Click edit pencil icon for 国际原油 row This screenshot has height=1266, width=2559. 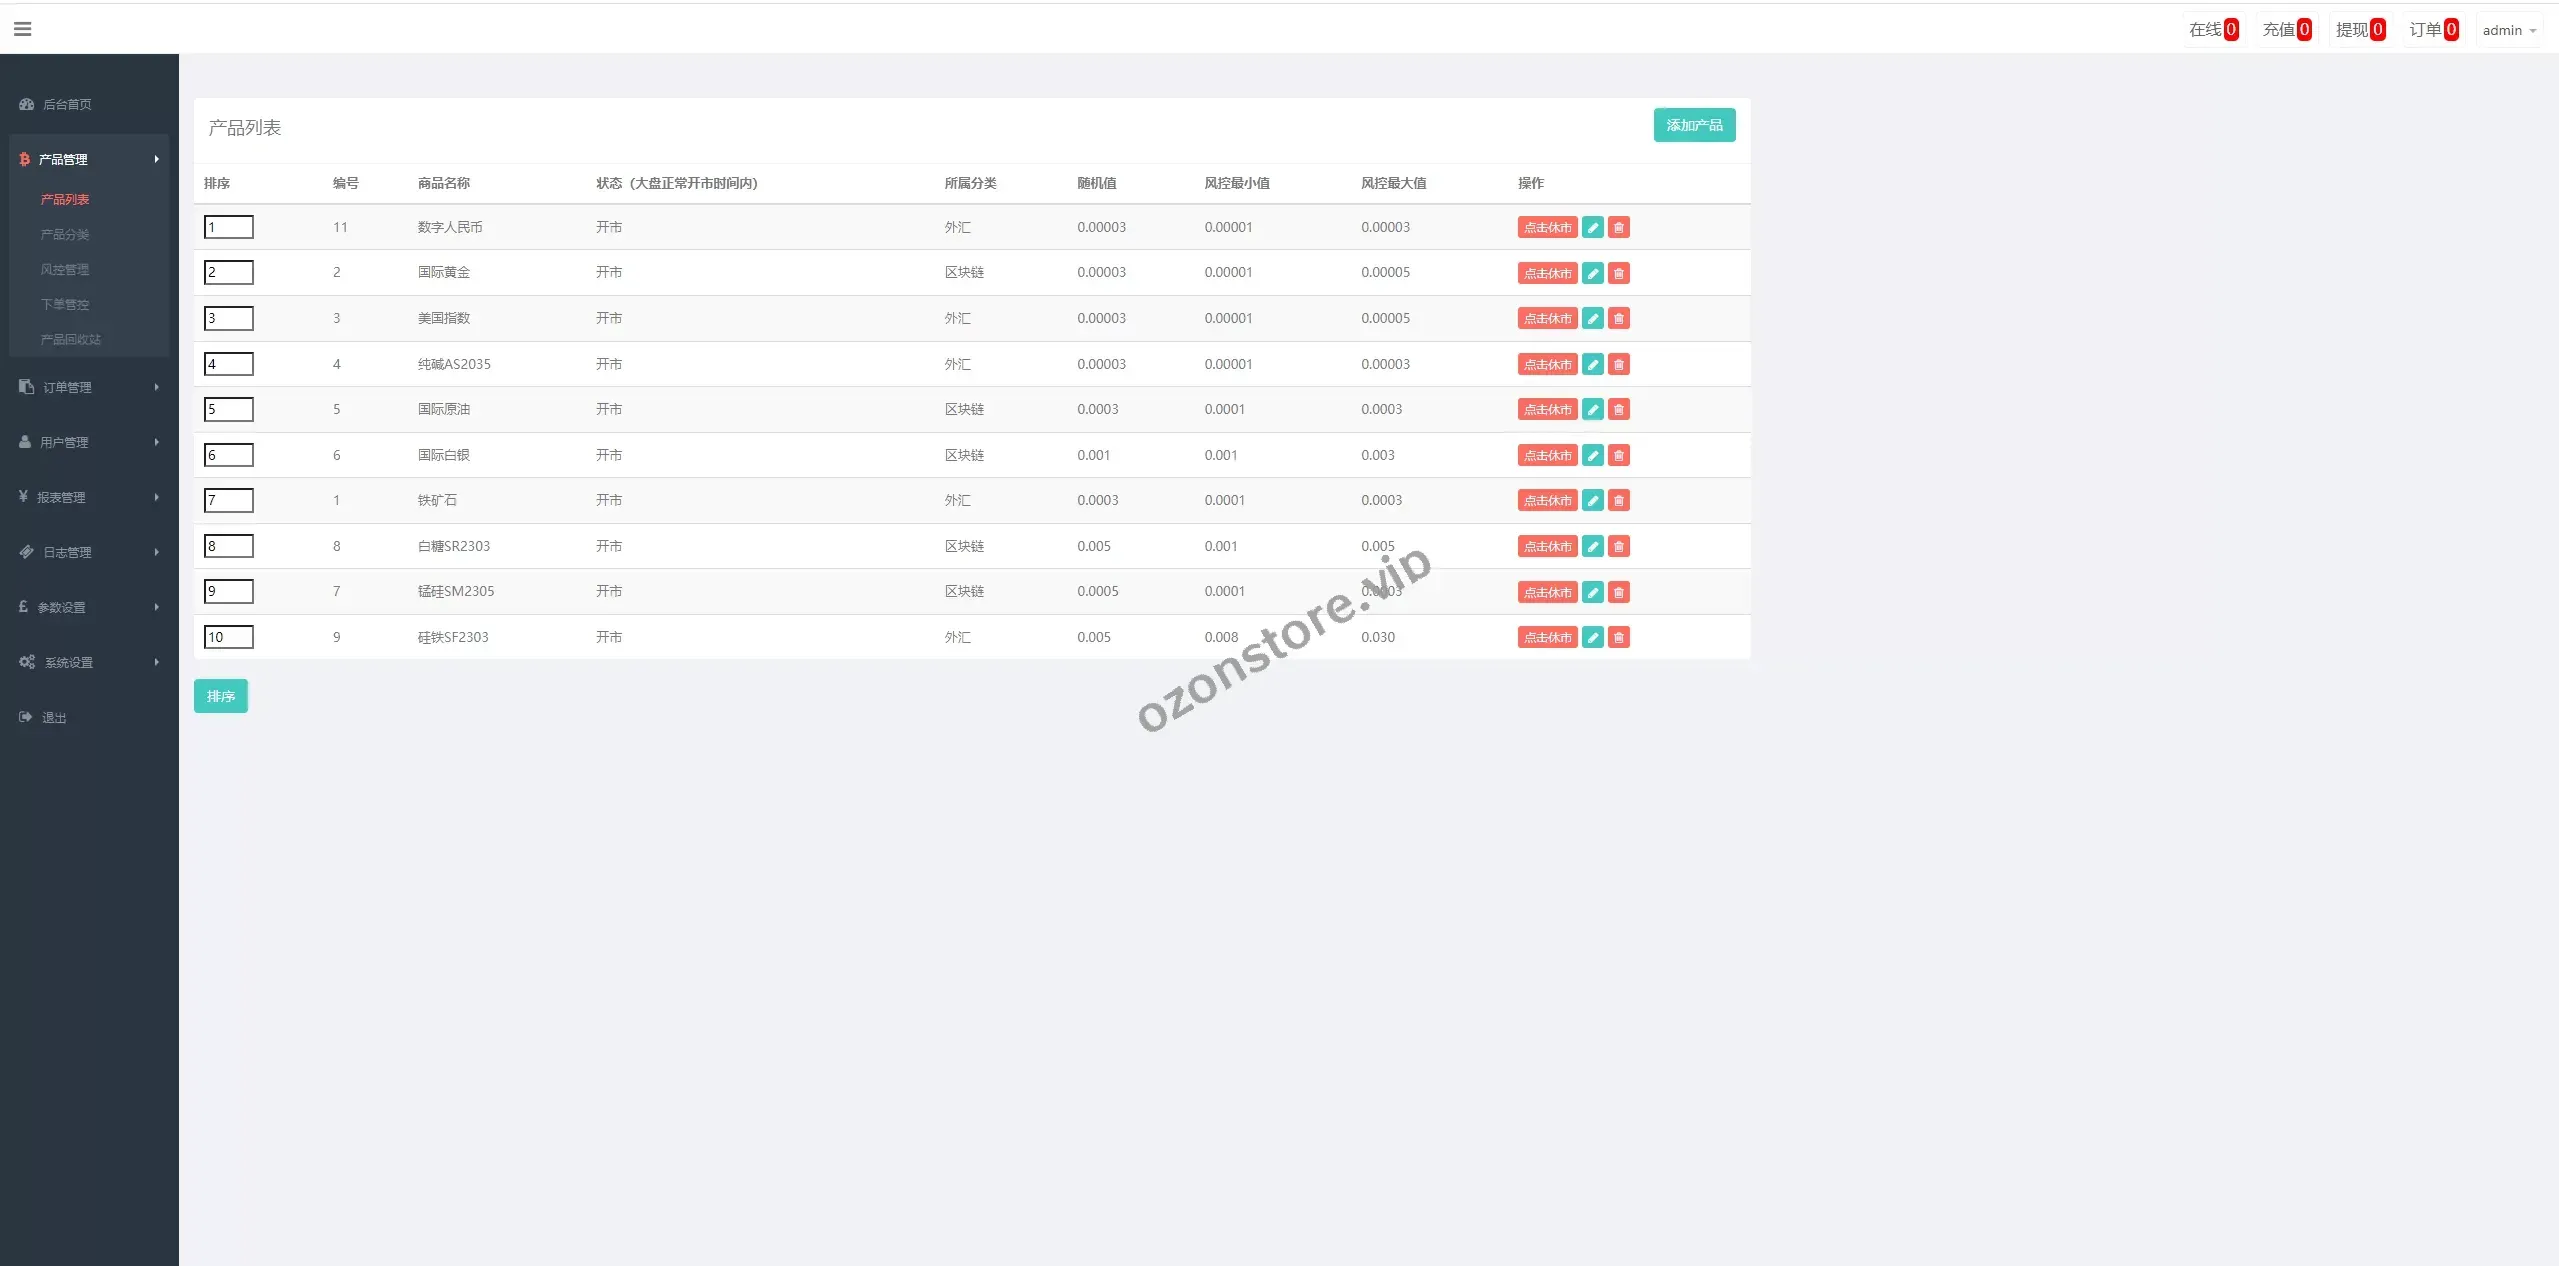pyautogui.click(x=1592, y=410)
